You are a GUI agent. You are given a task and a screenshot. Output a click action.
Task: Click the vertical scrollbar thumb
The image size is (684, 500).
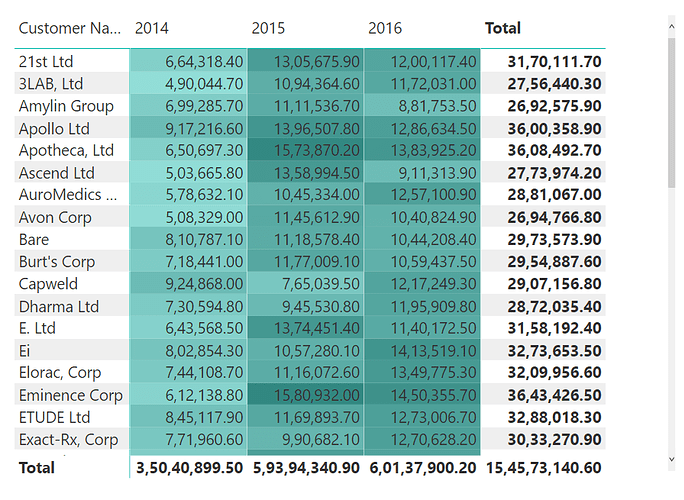pyautogui.click(x=671, y=112)
